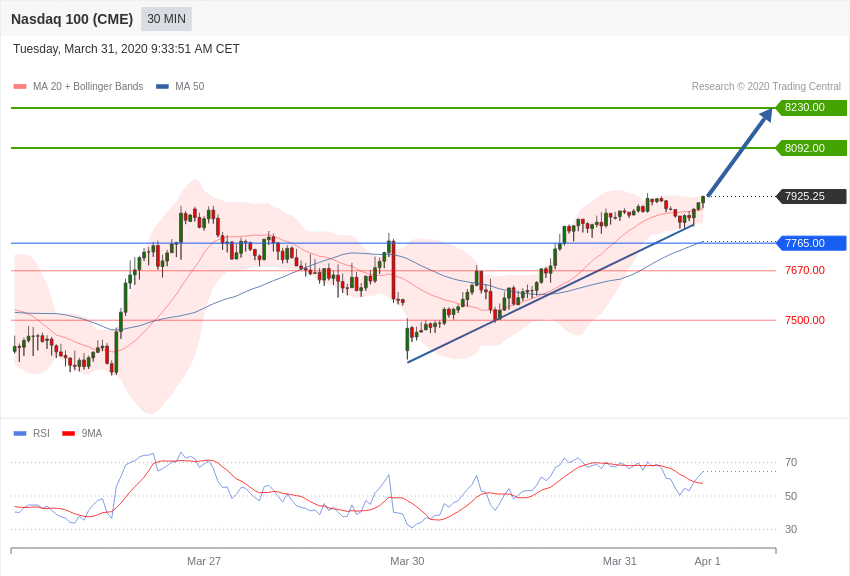Click the Mar 31 date axis label
Viewport: 850px width, 576px height.
pyautogui.click(x=620, y=561)
